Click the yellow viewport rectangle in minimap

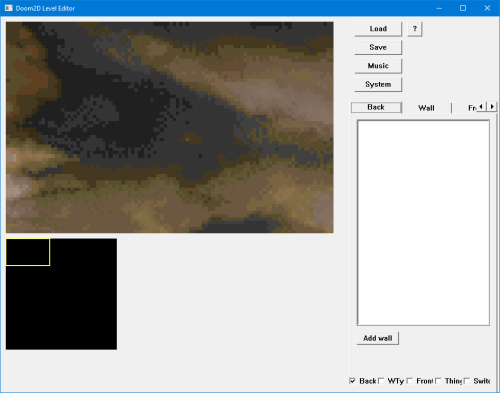coord(28,252)
